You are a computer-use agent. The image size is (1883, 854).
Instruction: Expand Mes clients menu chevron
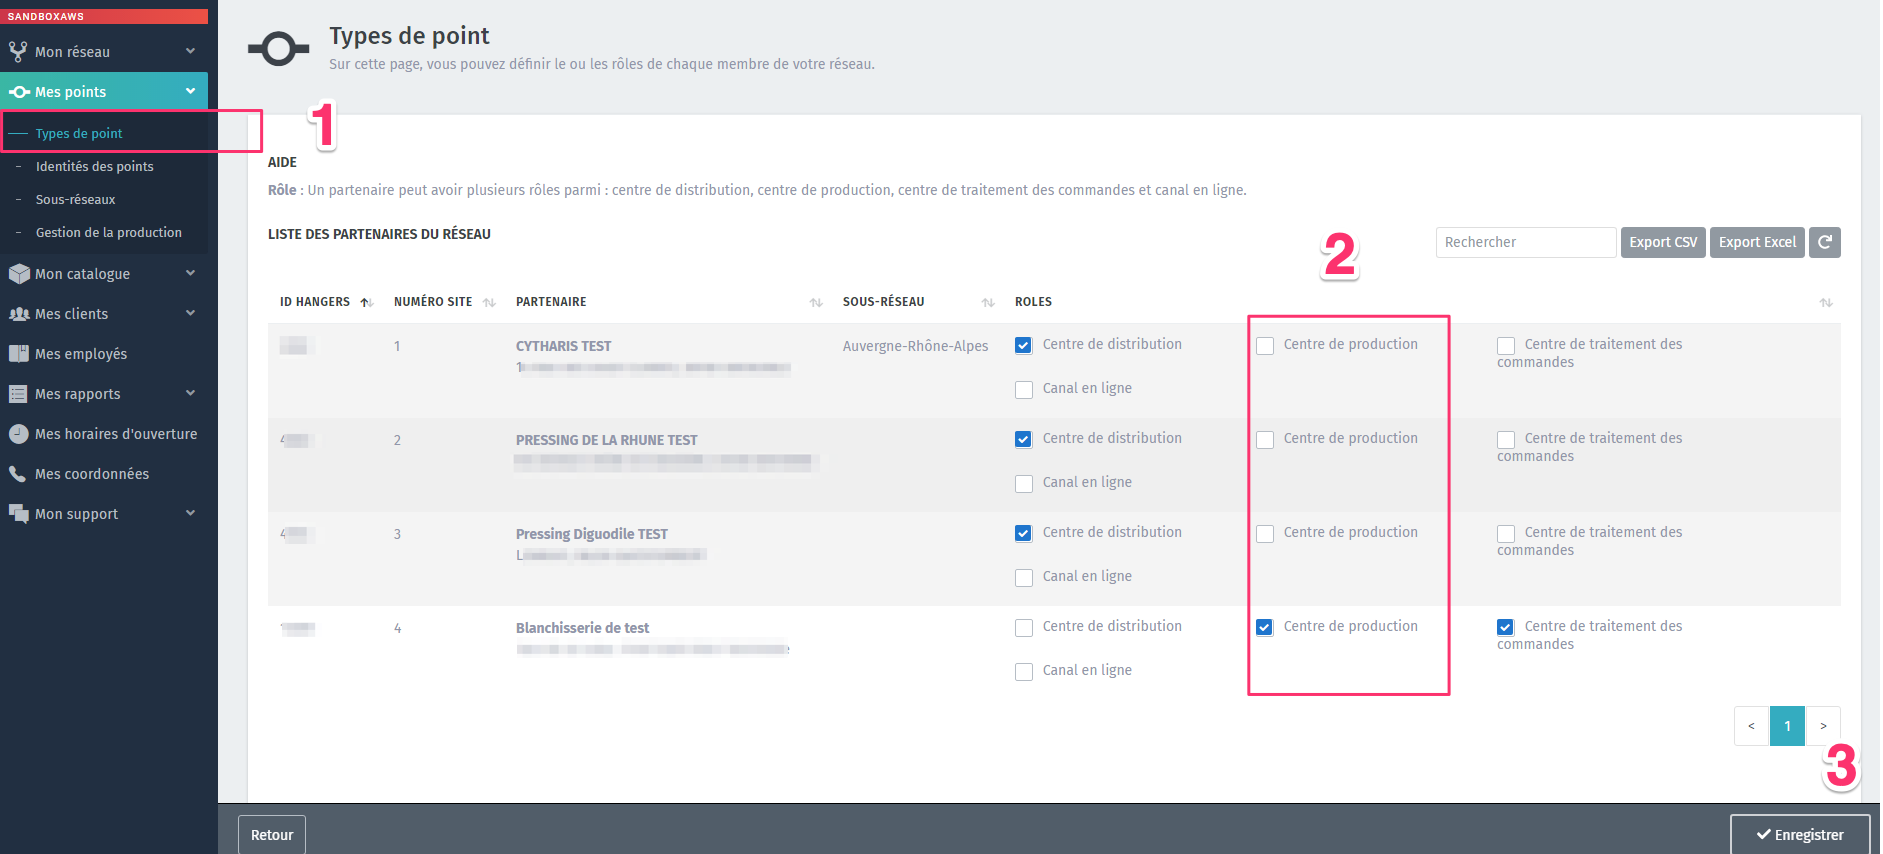coord(191,313)
